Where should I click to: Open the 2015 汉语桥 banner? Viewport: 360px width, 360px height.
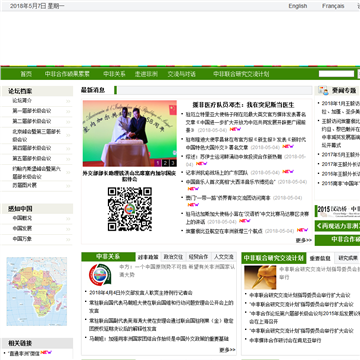tap(337, 210)
